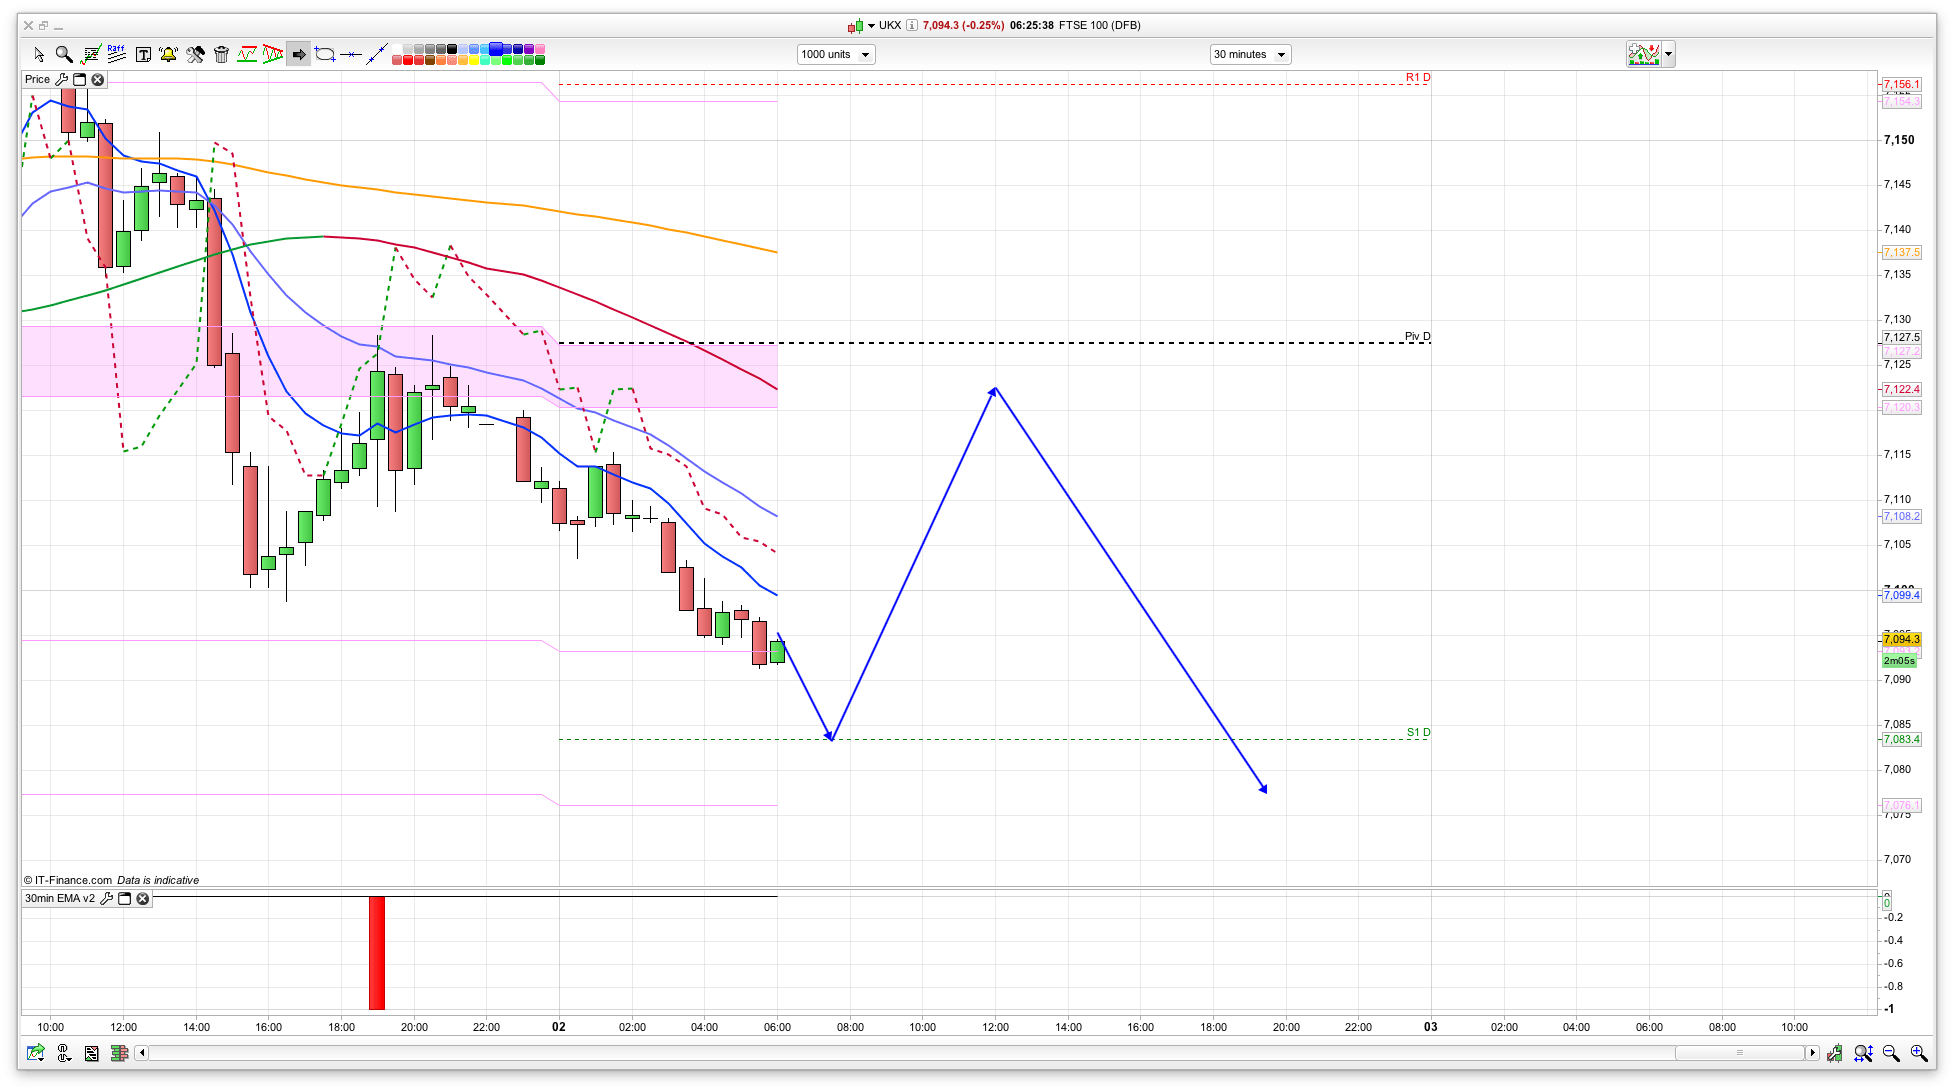Close the Price panel
The height and width of the screenshot is (1091, 1954).
(98, 79)
